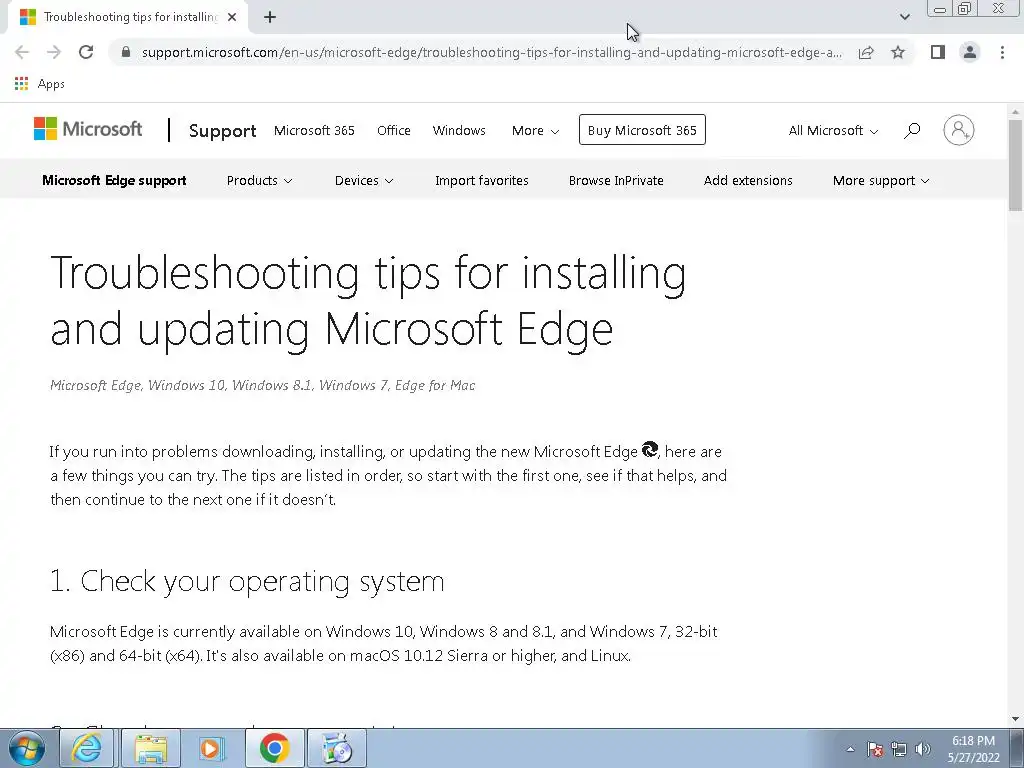This screenshot has height=768, width=1024.
Task: Focus the address bar URL
Action: [x=491, y=52]
